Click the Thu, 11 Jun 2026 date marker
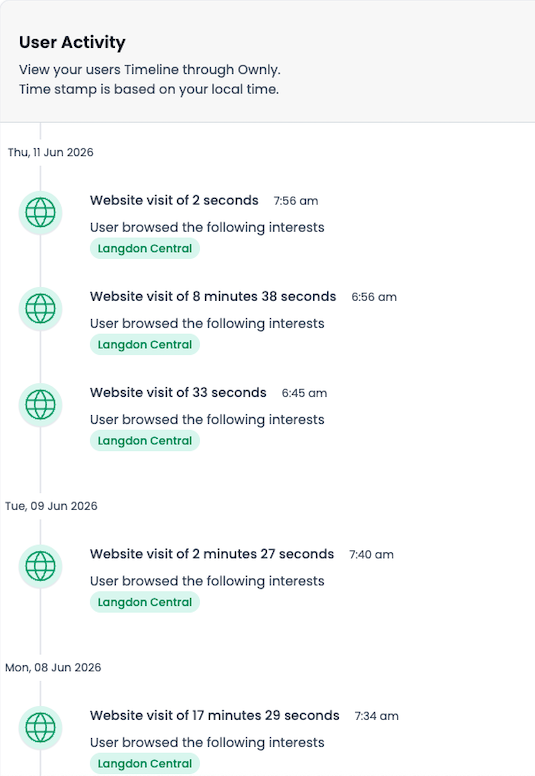This screenshot has height=776, width=535. click(50, 152)
